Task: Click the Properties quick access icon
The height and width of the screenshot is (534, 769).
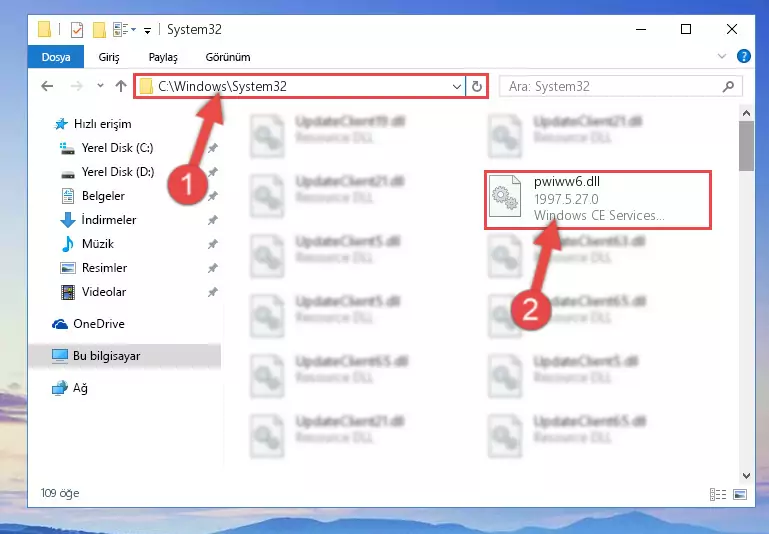Action: pos(77,30)
